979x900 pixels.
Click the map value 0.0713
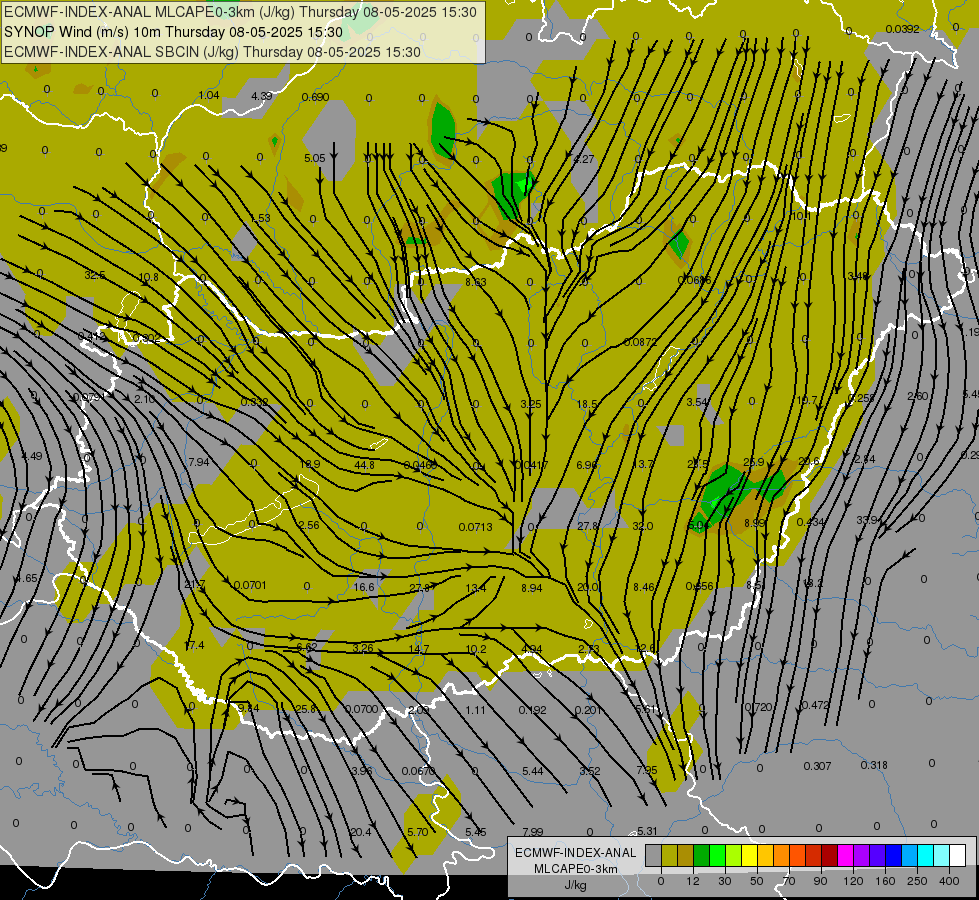pos(476,527)
